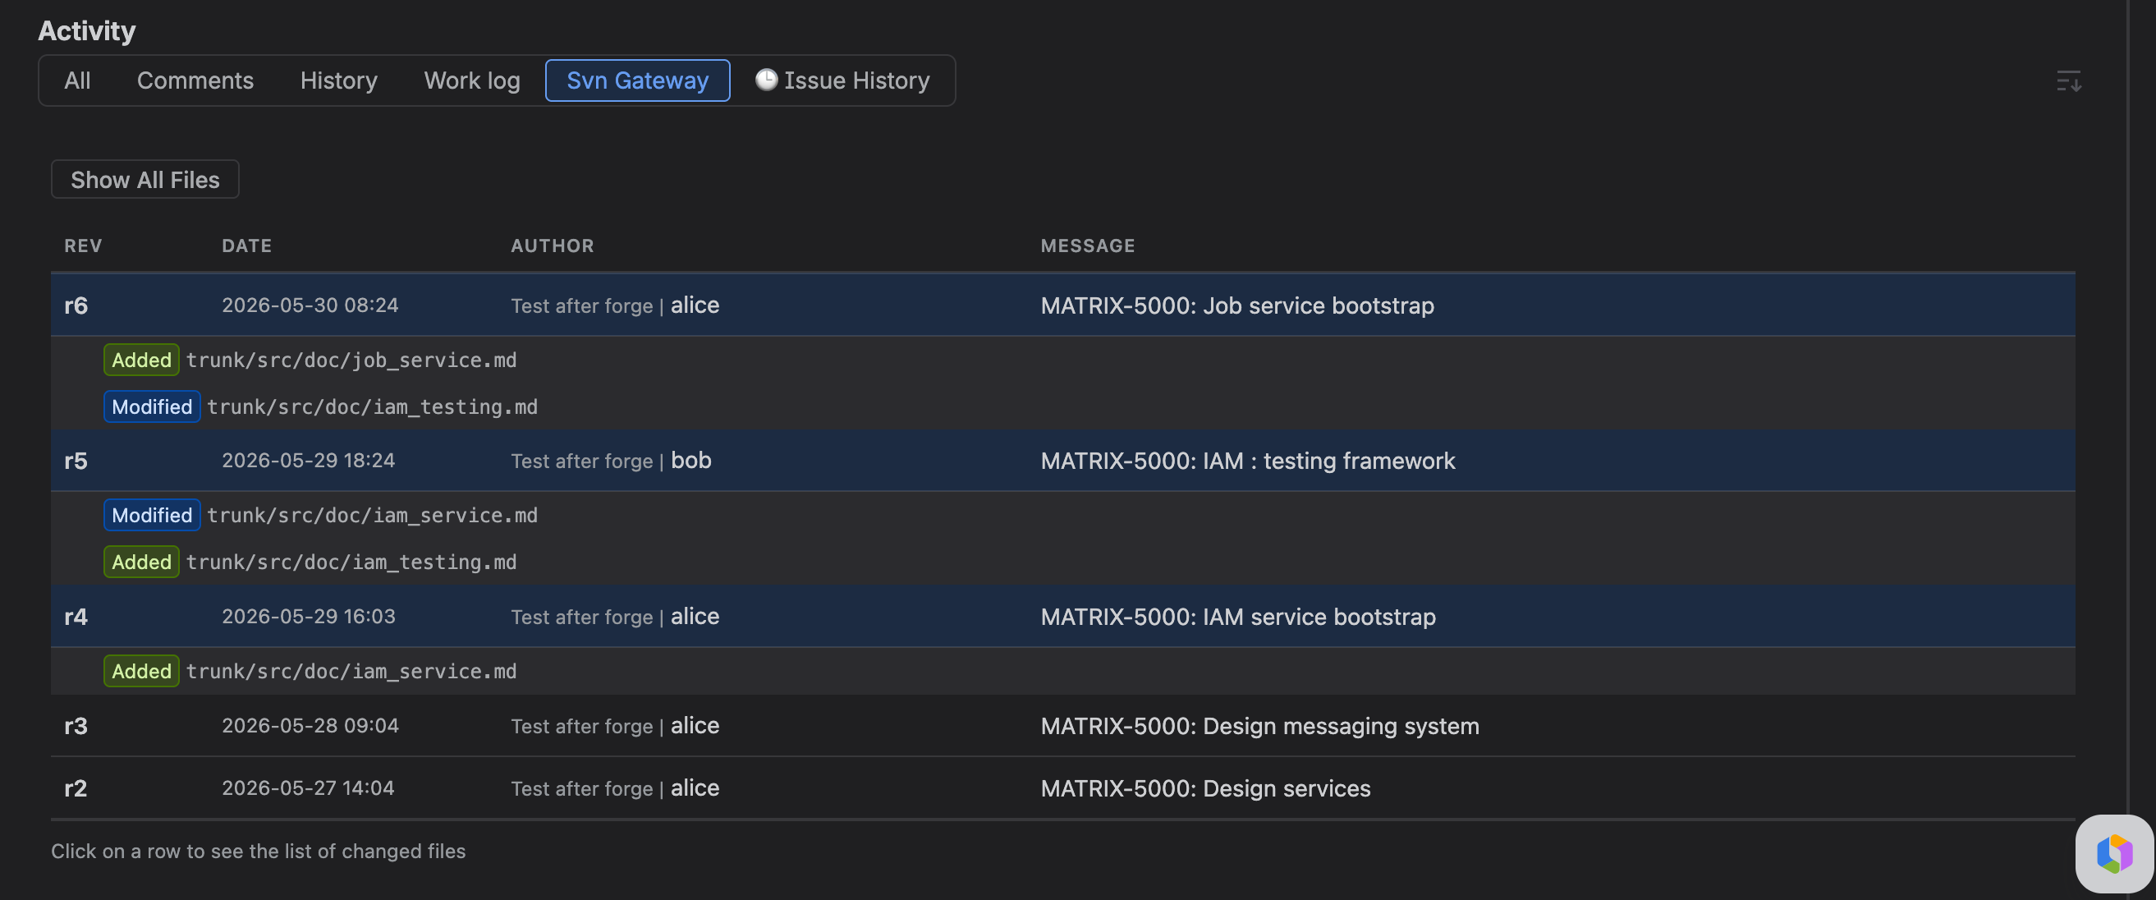Click author alice in r6 row

coord(695,305)
